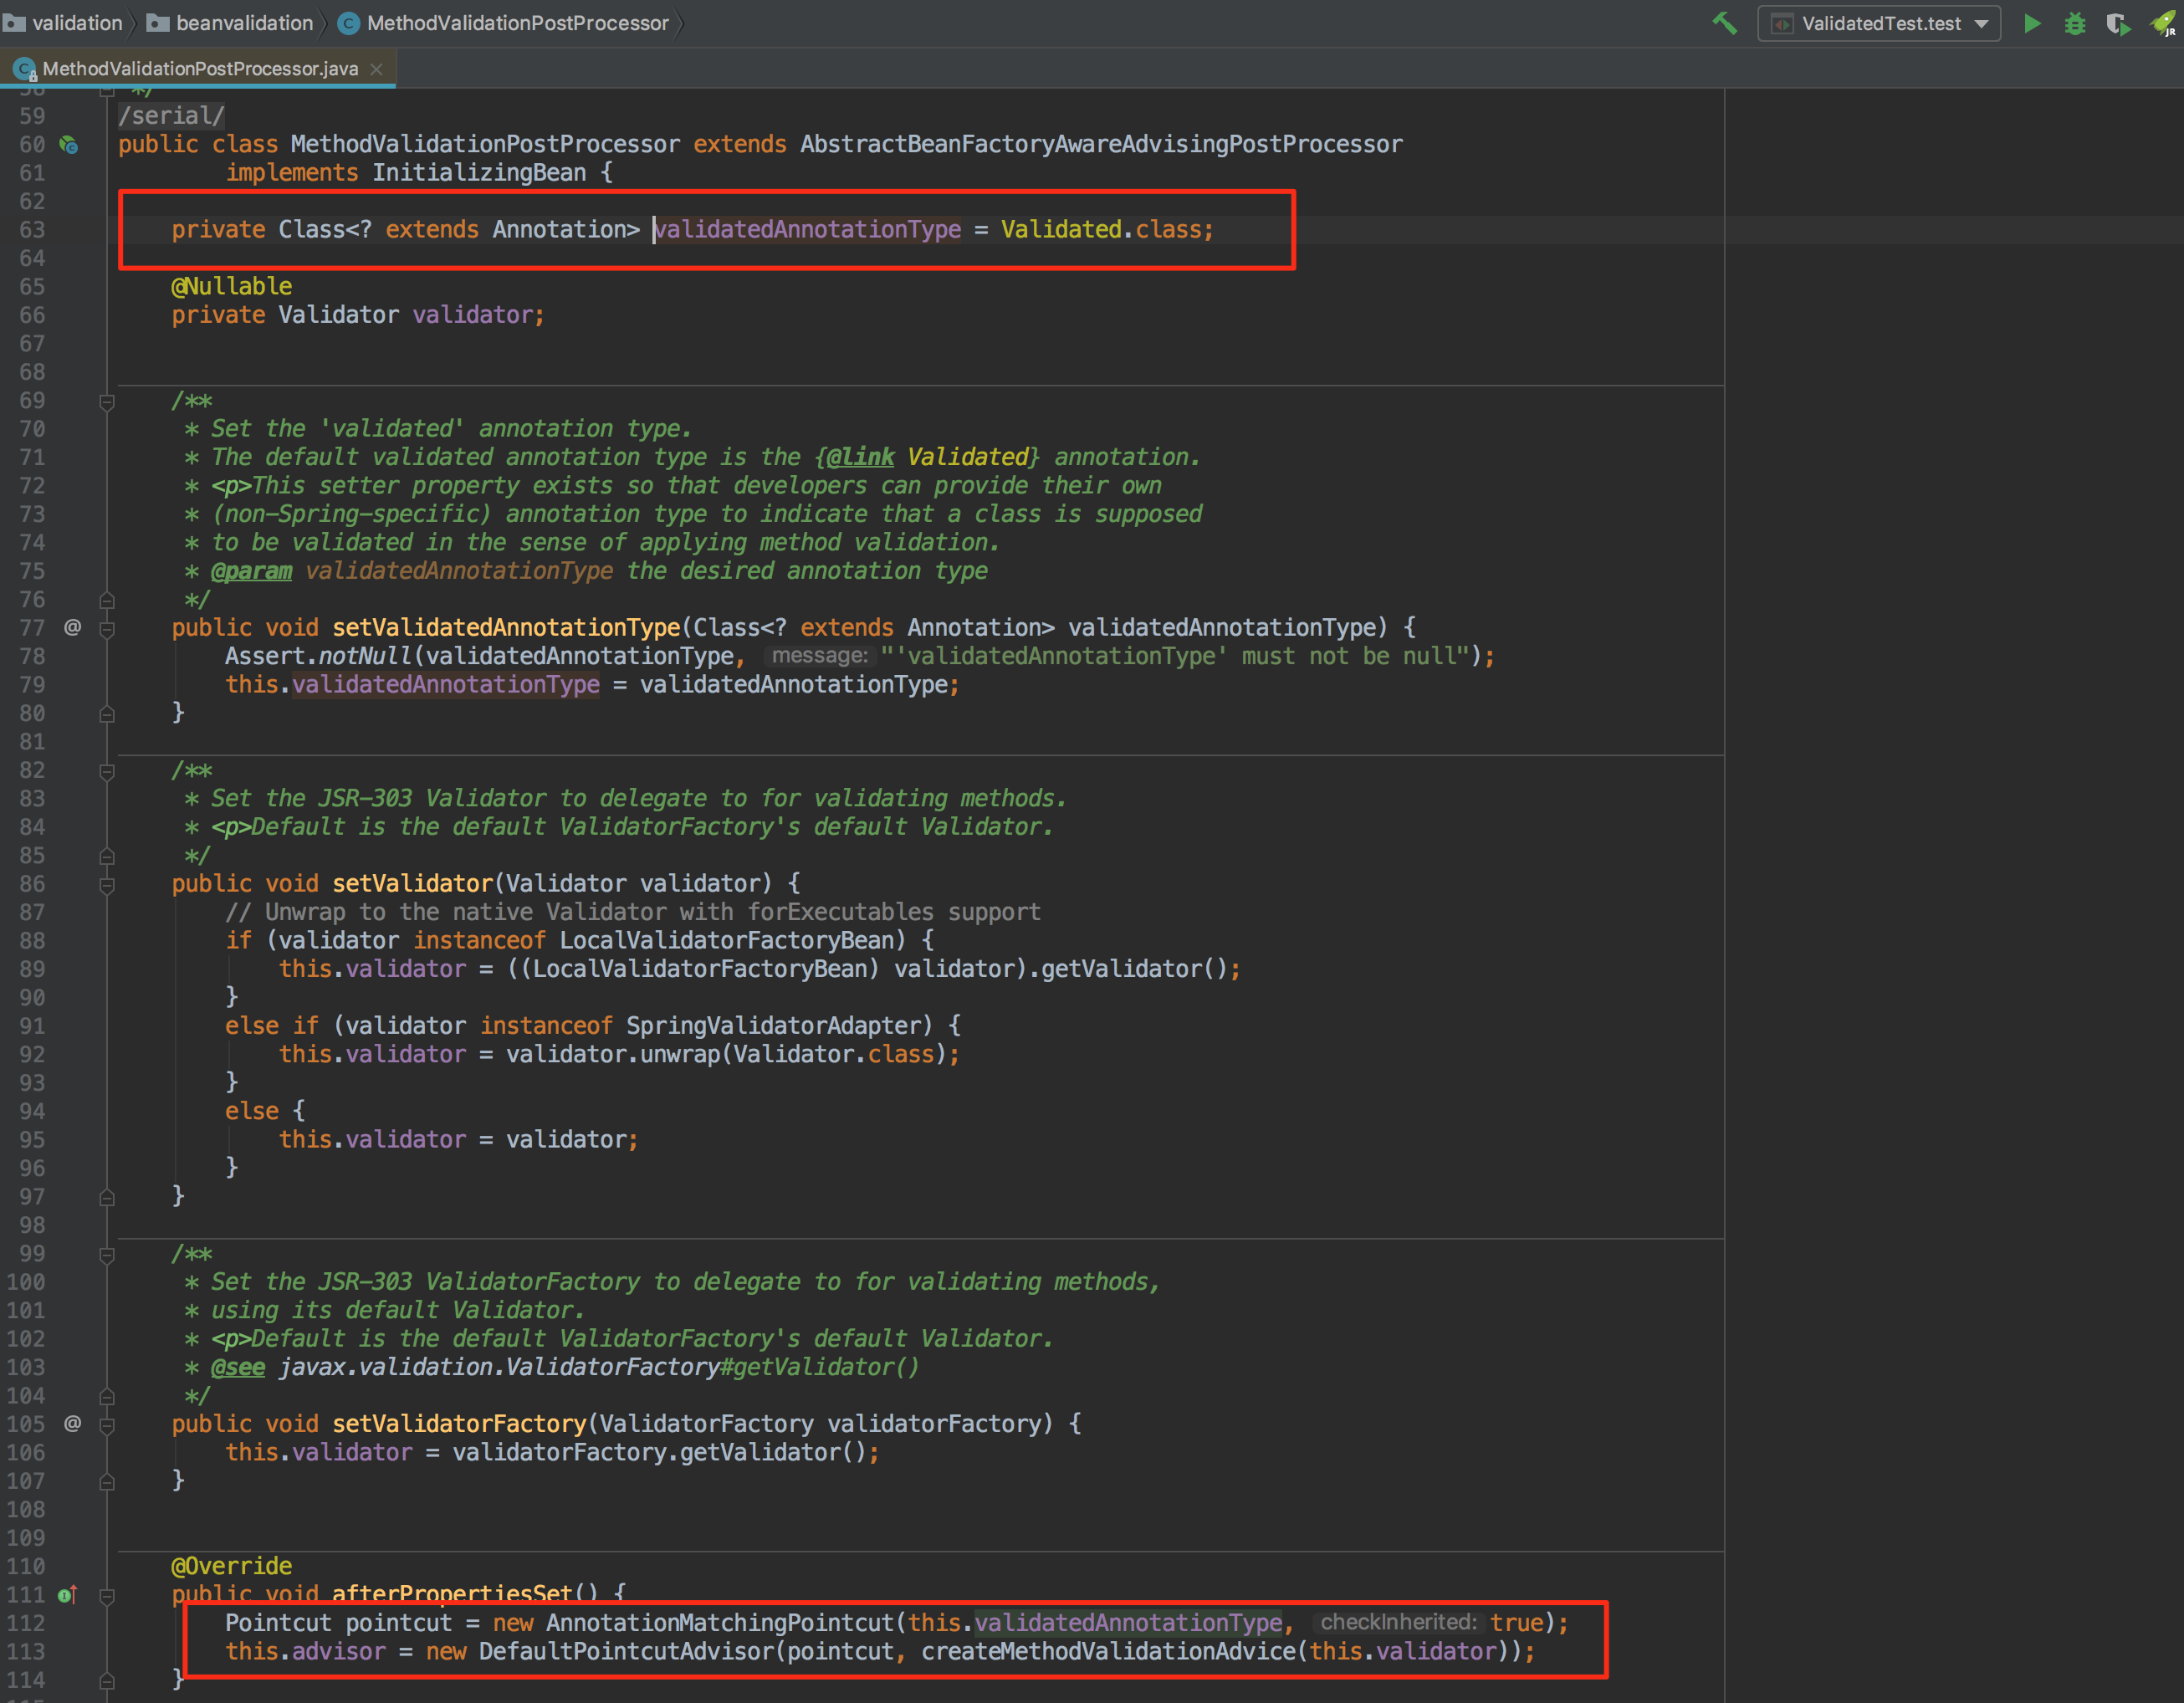The width and height of the screenshot is (2184, 1703).
Task: Click the @ gutter marker on line 105
Action: pyautogui.click(x=72, y=1423)
